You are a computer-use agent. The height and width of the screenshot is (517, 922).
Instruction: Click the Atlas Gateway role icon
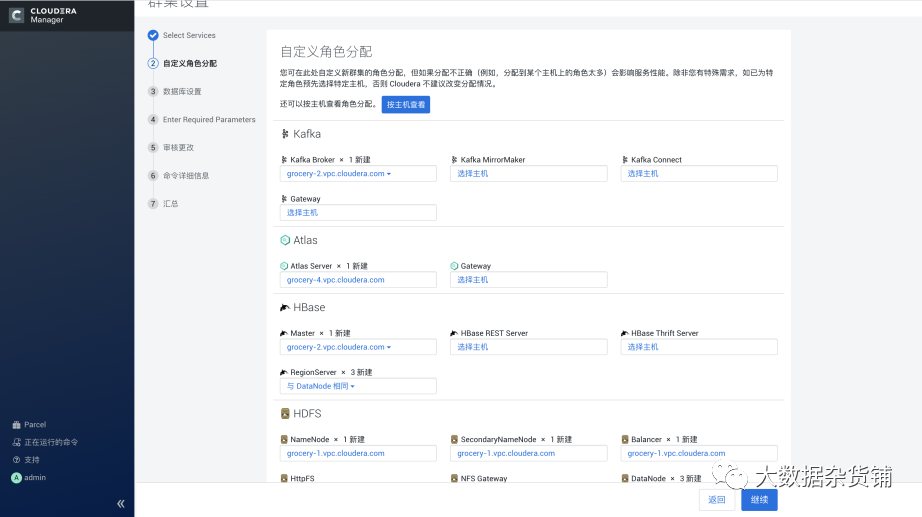pos(455,266)
